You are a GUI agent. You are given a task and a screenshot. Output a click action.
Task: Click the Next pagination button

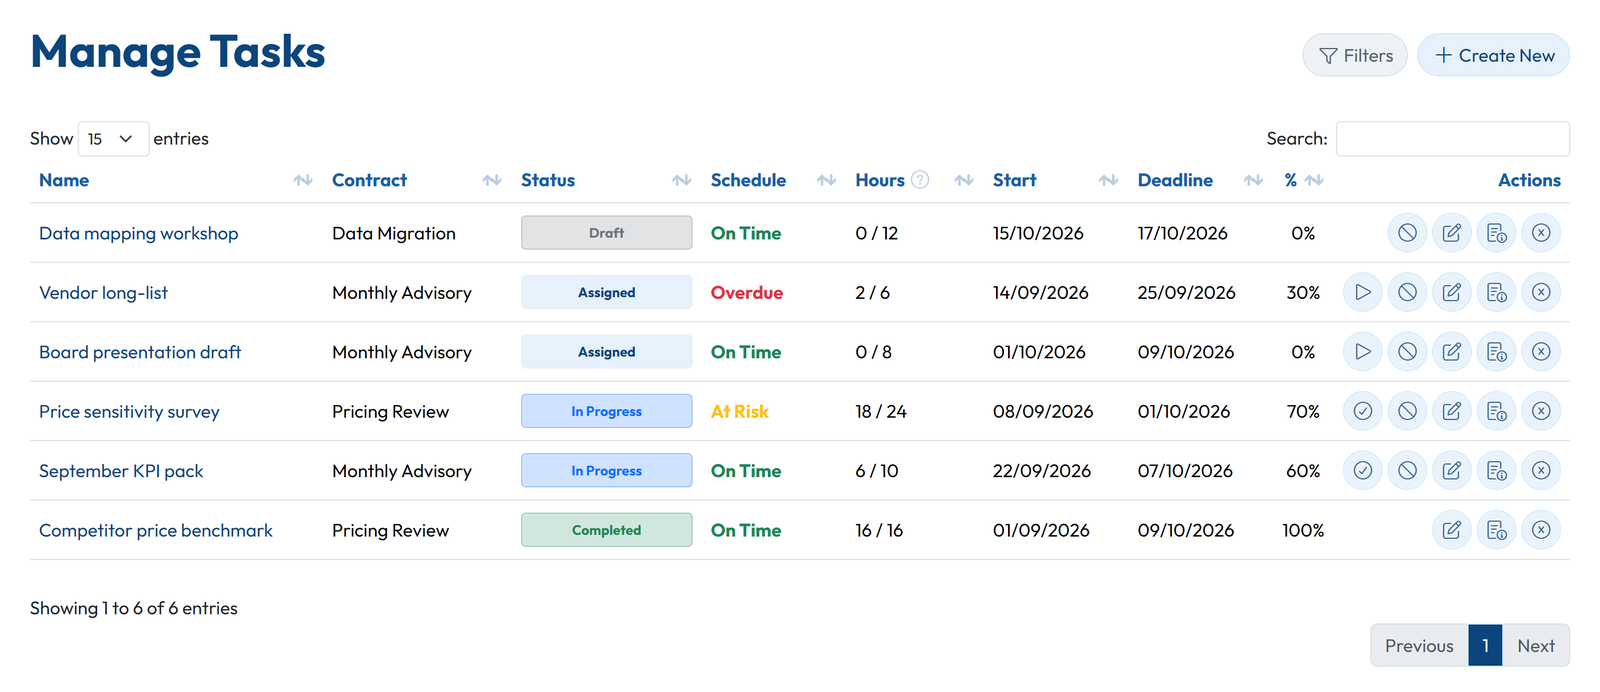click(x=1536, y=645)
